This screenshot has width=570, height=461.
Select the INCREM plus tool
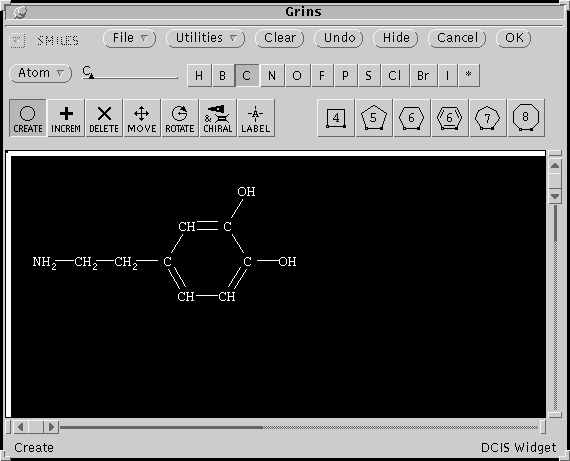click(66, 118)
